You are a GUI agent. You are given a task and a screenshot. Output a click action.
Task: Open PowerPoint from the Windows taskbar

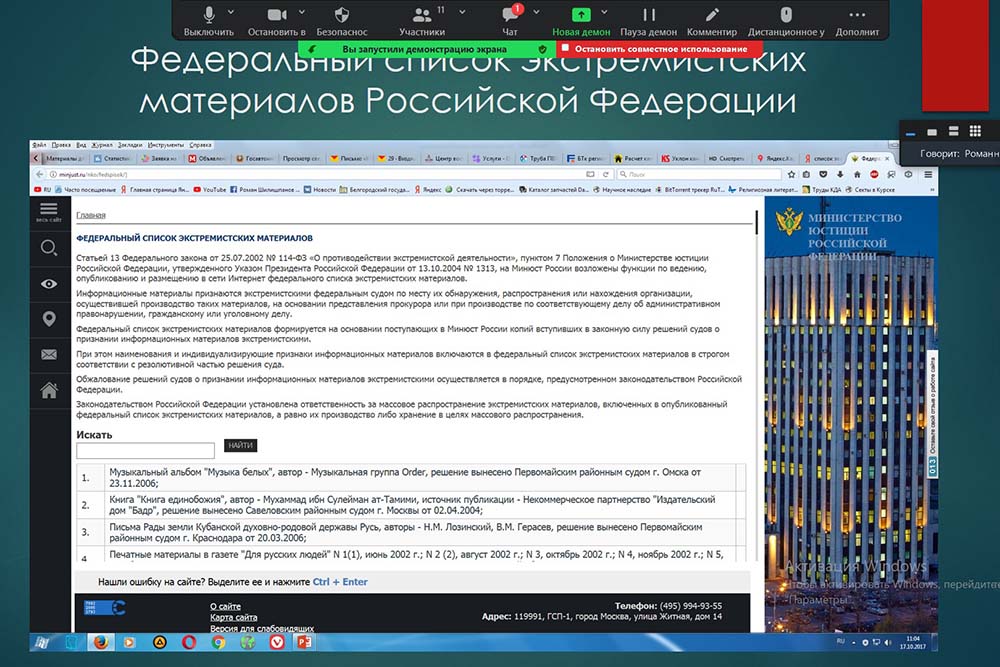pos(304,641)
